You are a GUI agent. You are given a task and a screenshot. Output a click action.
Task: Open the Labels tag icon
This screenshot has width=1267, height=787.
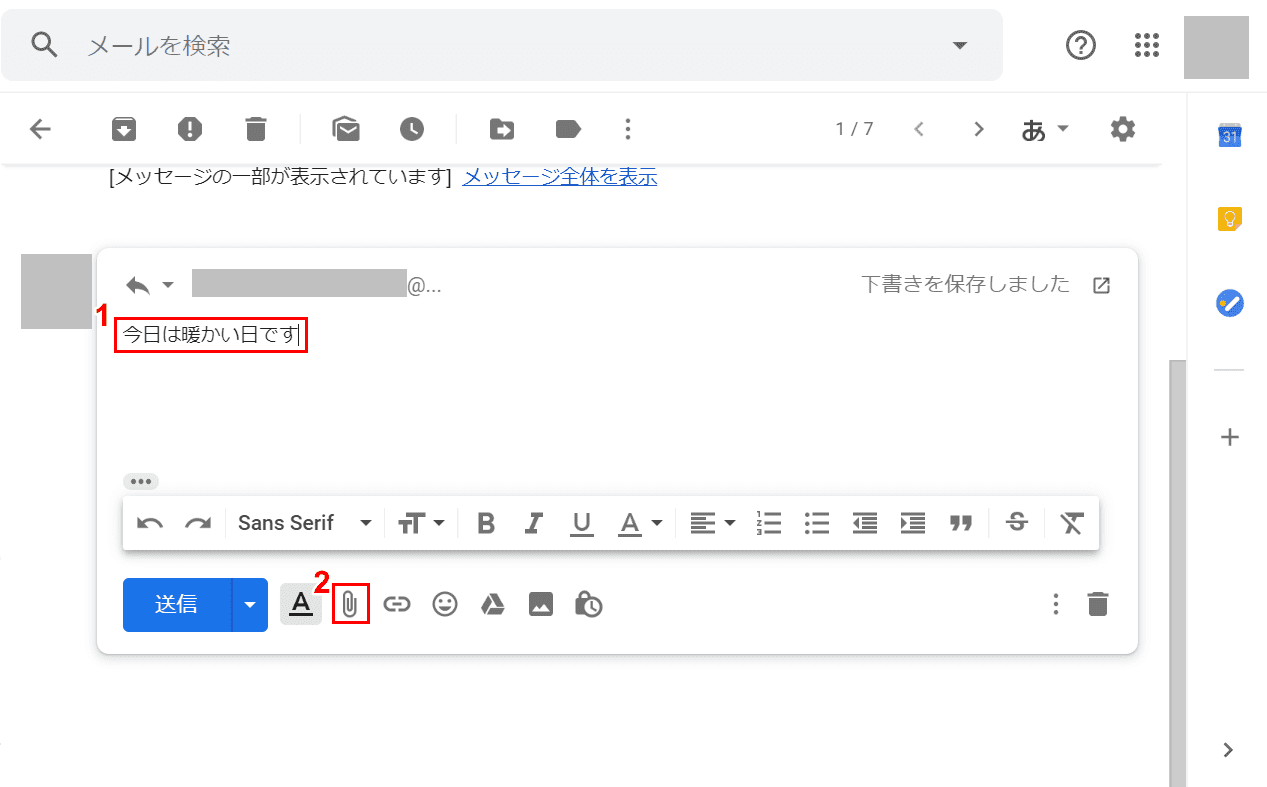568,129
